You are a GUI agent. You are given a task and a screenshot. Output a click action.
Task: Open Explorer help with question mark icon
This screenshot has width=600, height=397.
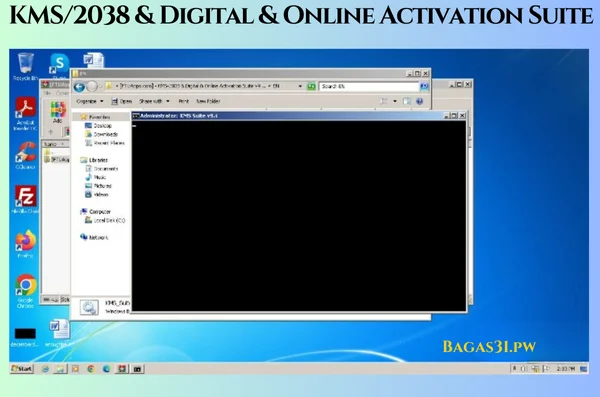tap(419, 101)
